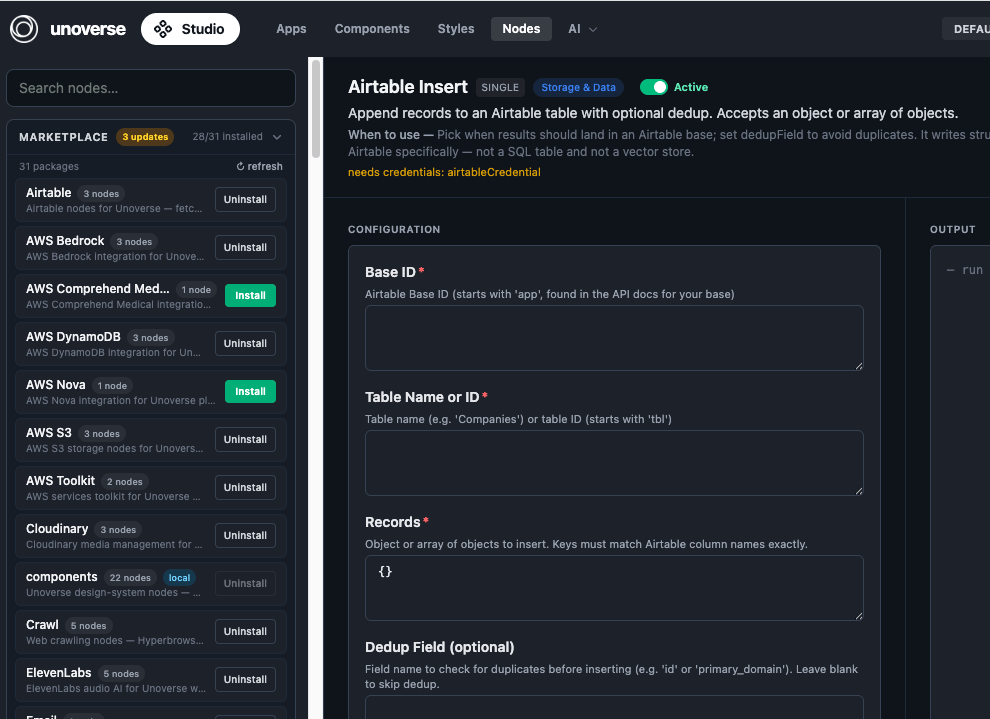
Task: Click the DEFAULT button in header
Action: tap(966, 29)
